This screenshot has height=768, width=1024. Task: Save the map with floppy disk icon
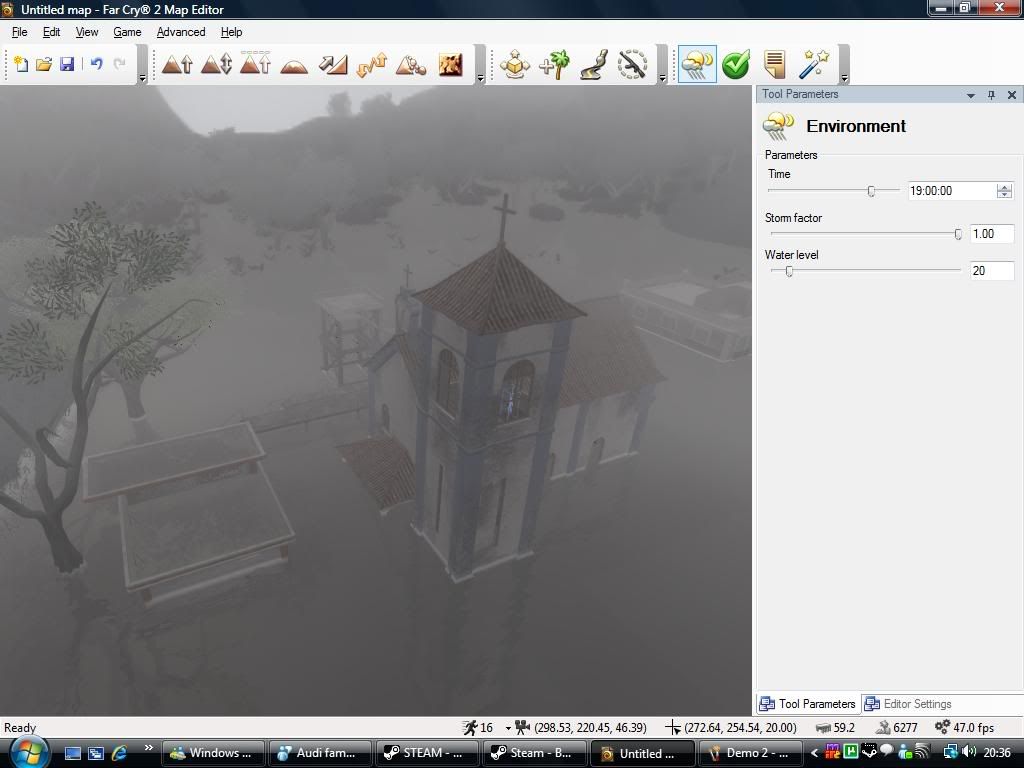67,64
